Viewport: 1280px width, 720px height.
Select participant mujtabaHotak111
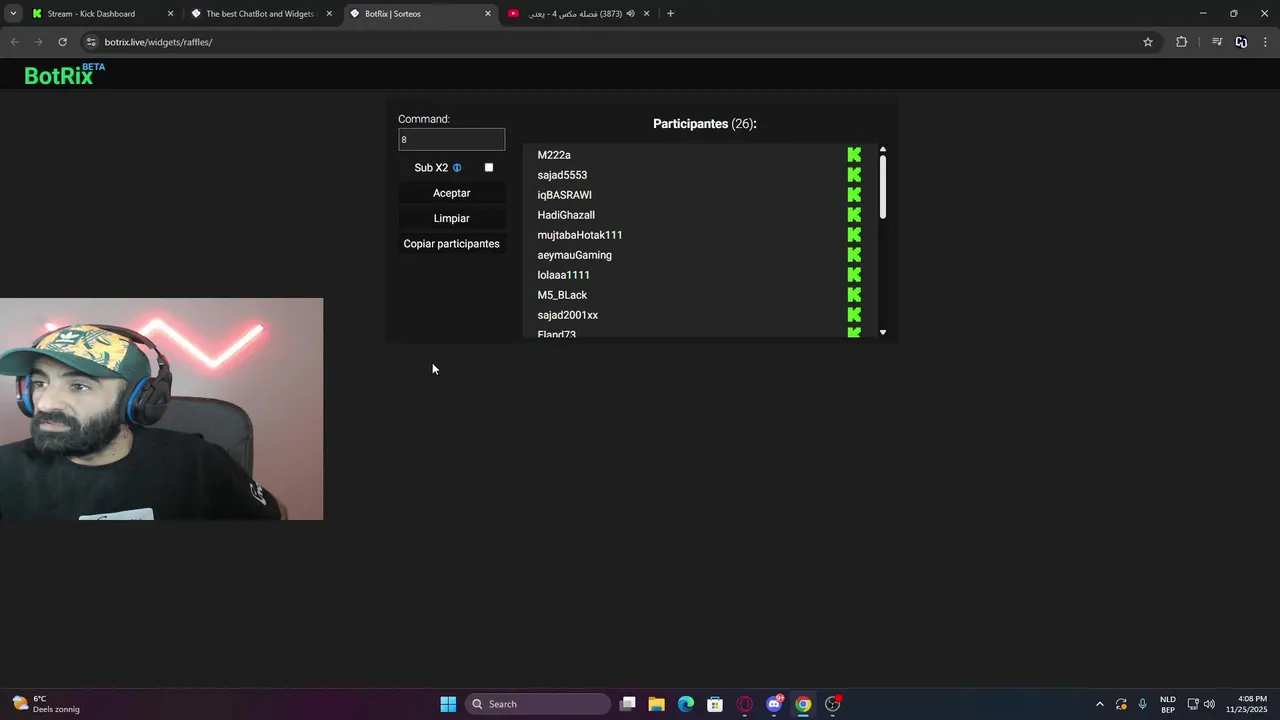click(580, 235)
